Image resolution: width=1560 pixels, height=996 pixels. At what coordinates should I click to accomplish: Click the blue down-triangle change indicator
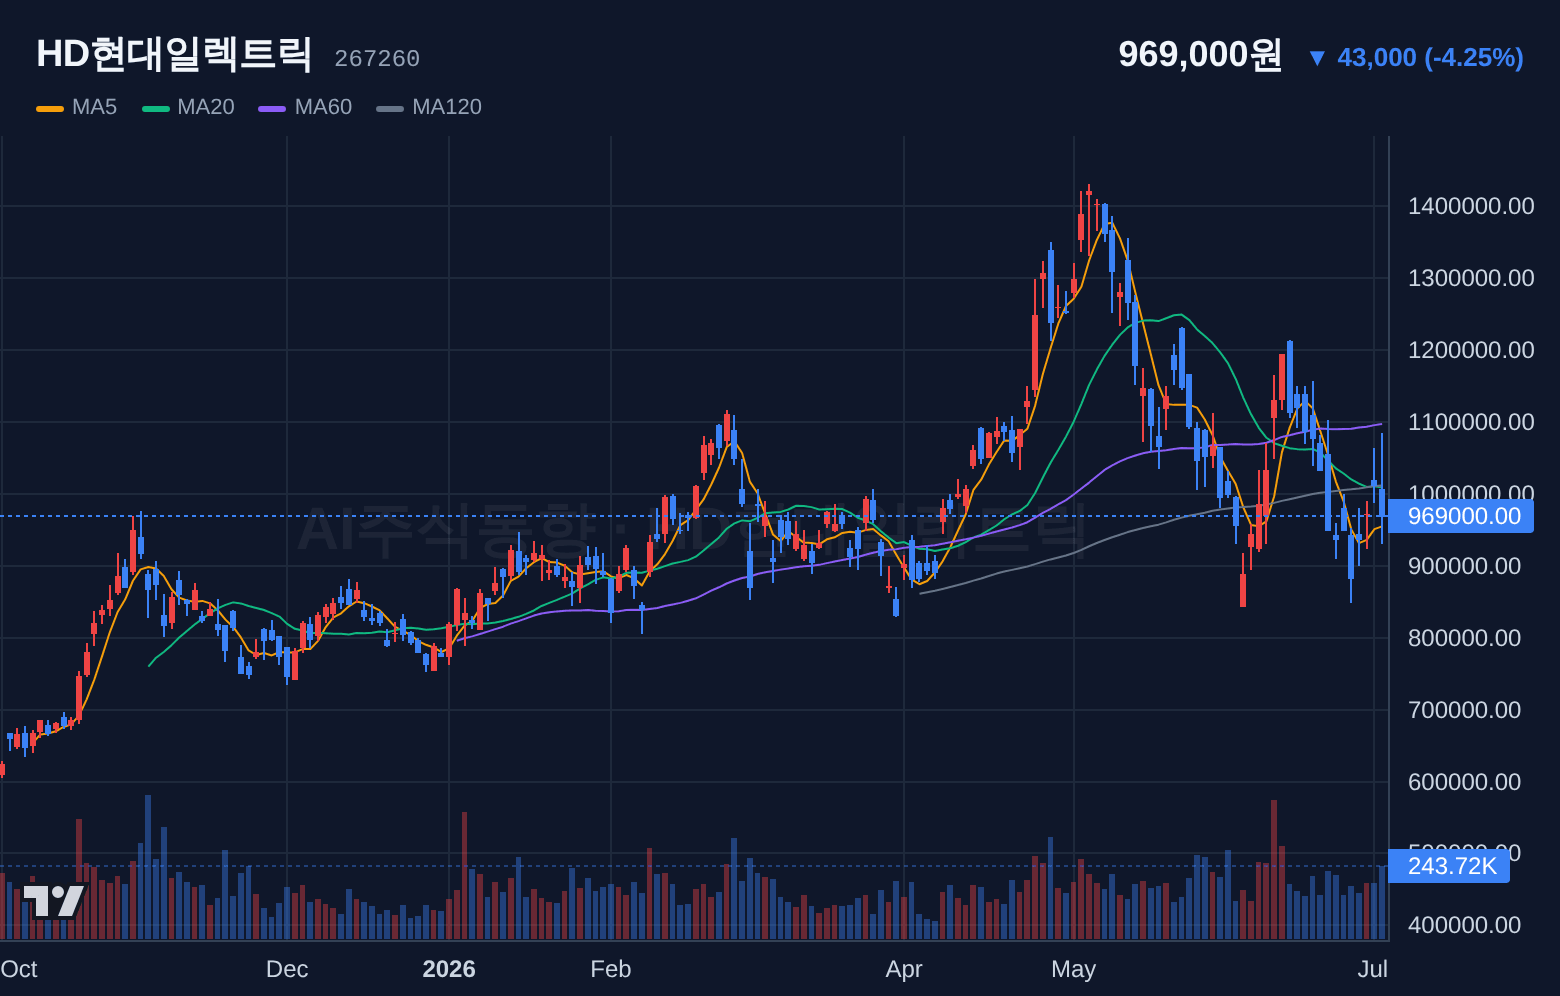pos(1317,58)
